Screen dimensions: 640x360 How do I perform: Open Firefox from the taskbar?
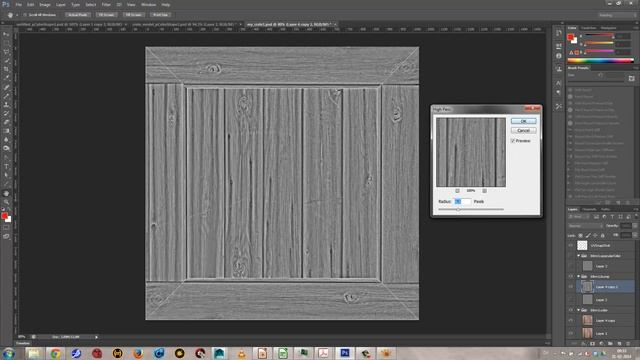[x=138, y=353]
